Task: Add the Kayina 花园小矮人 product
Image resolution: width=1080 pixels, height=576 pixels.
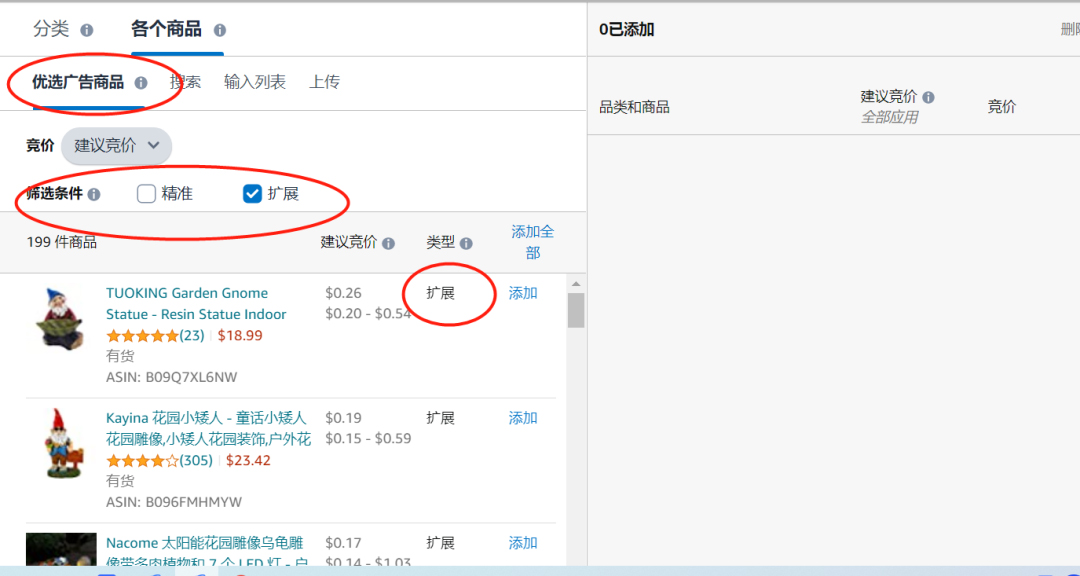Action: (523, 418)
